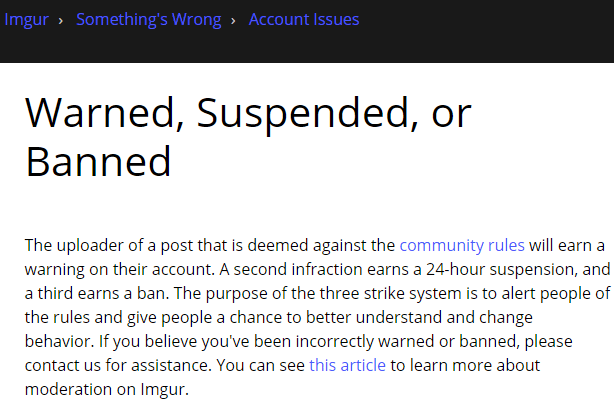
Task: Open the 'this article' link
Action: point(348,366)
